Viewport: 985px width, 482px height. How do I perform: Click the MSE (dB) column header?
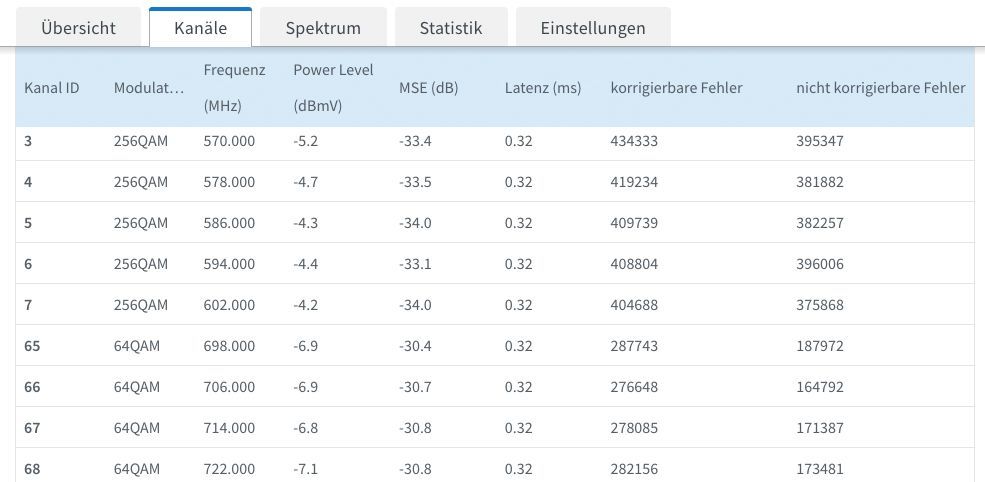click(428, 88)
